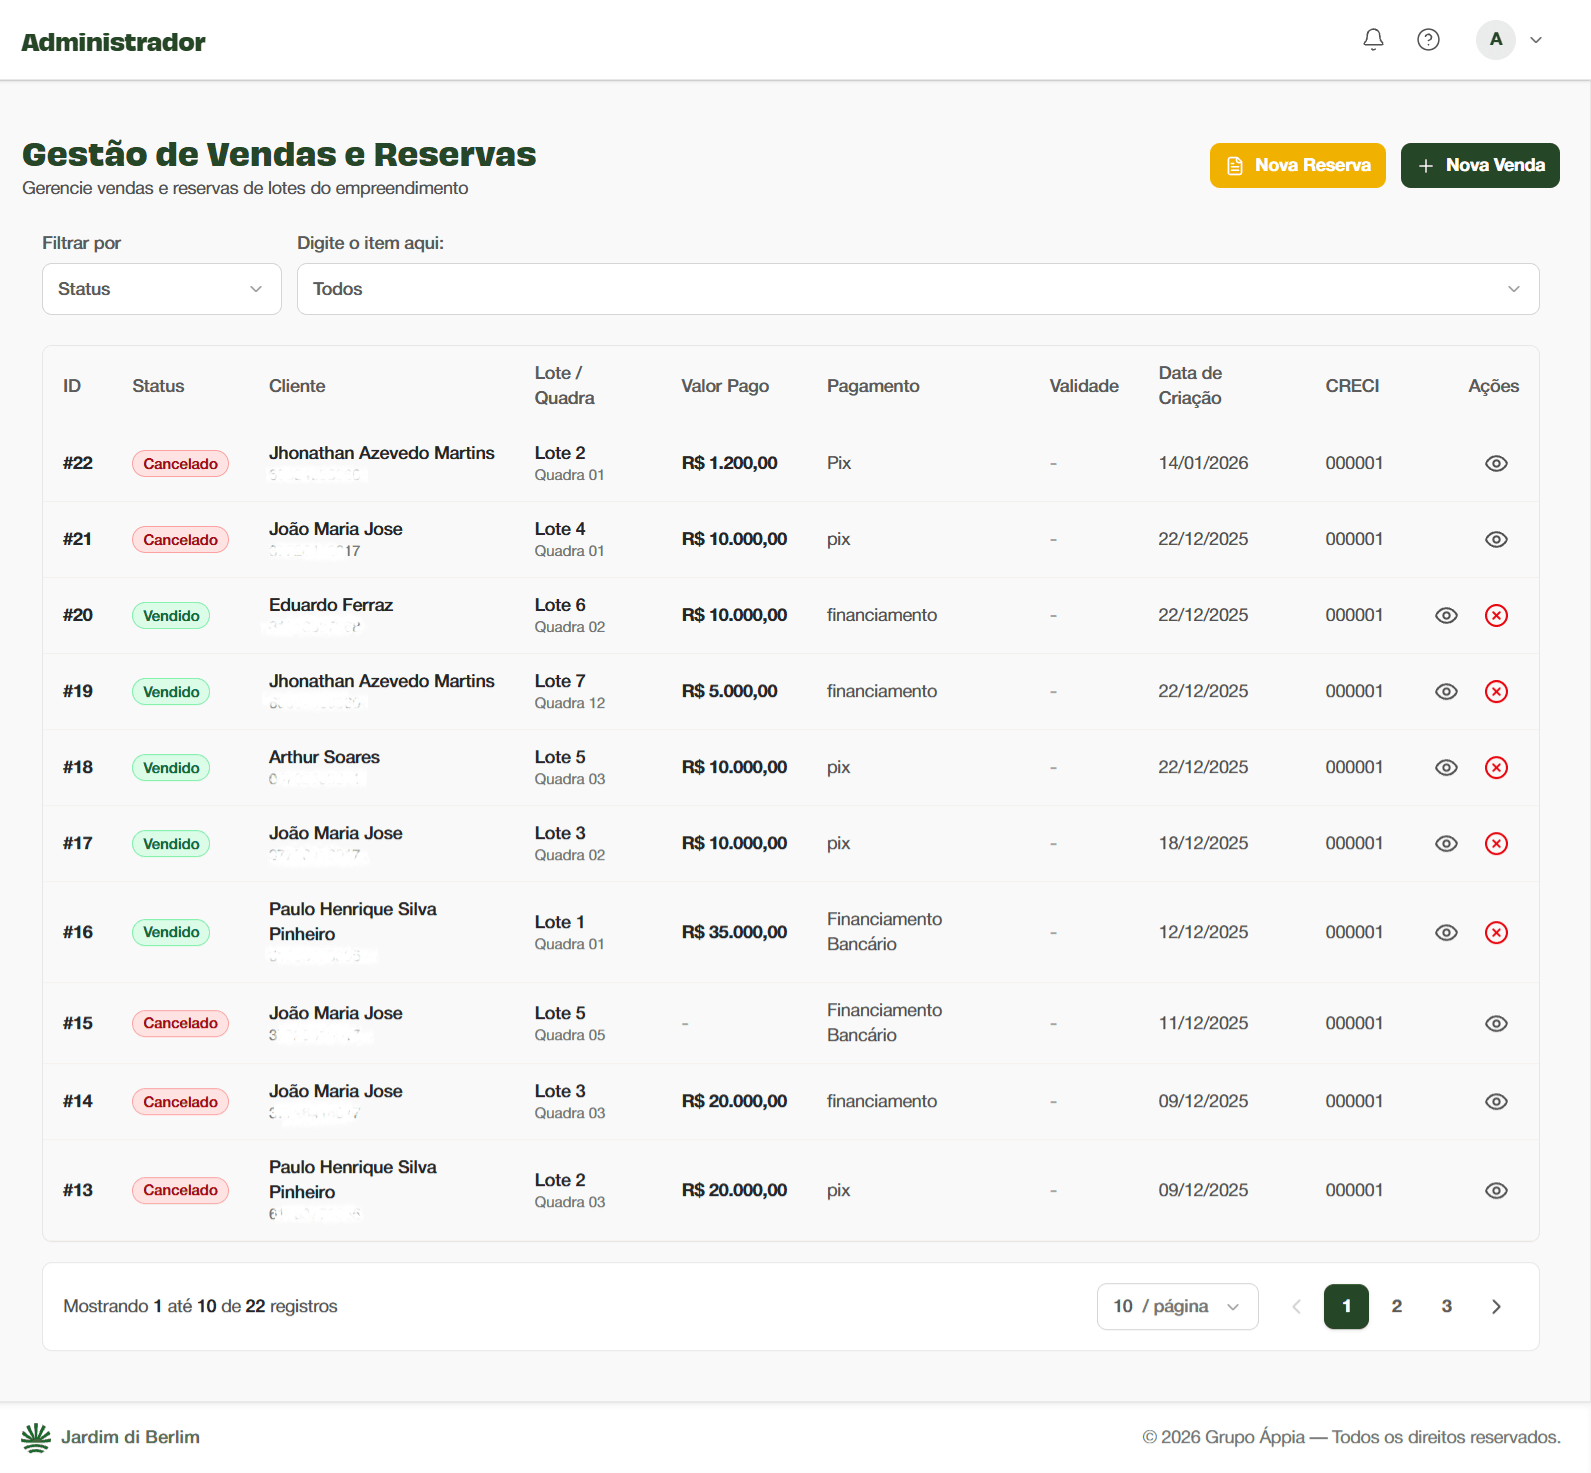Cancel sale #18 with red X

(x=1496, y=767)
